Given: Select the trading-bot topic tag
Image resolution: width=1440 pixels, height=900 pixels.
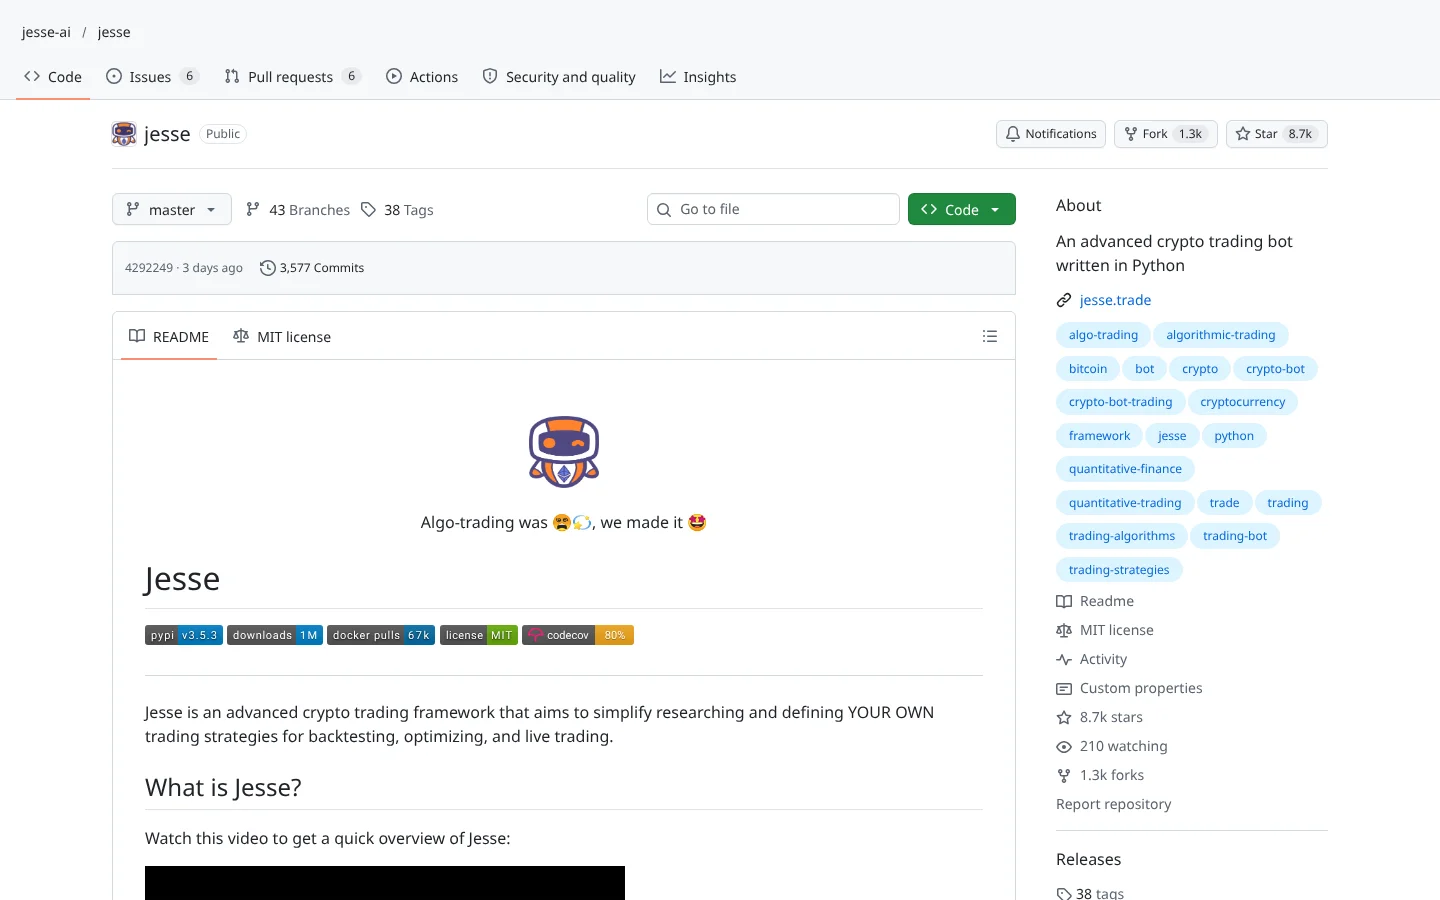Looking at the screenshot, I should (1235, 536).
